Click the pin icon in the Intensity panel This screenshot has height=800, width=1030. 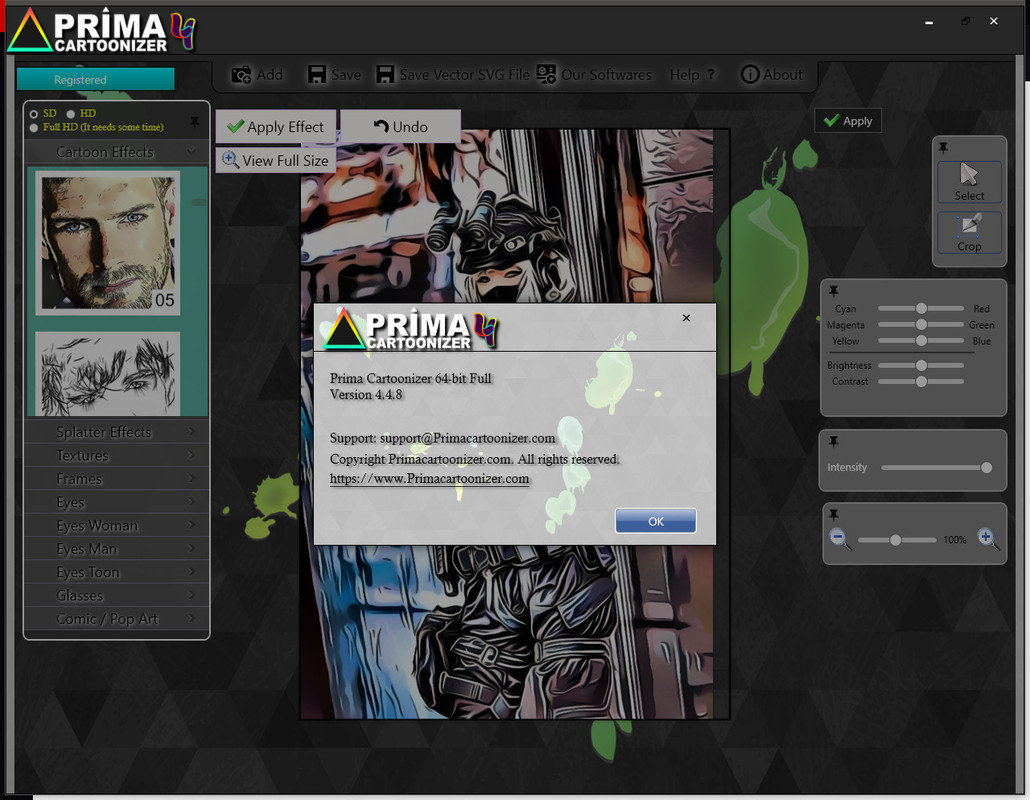coord(834,441)
